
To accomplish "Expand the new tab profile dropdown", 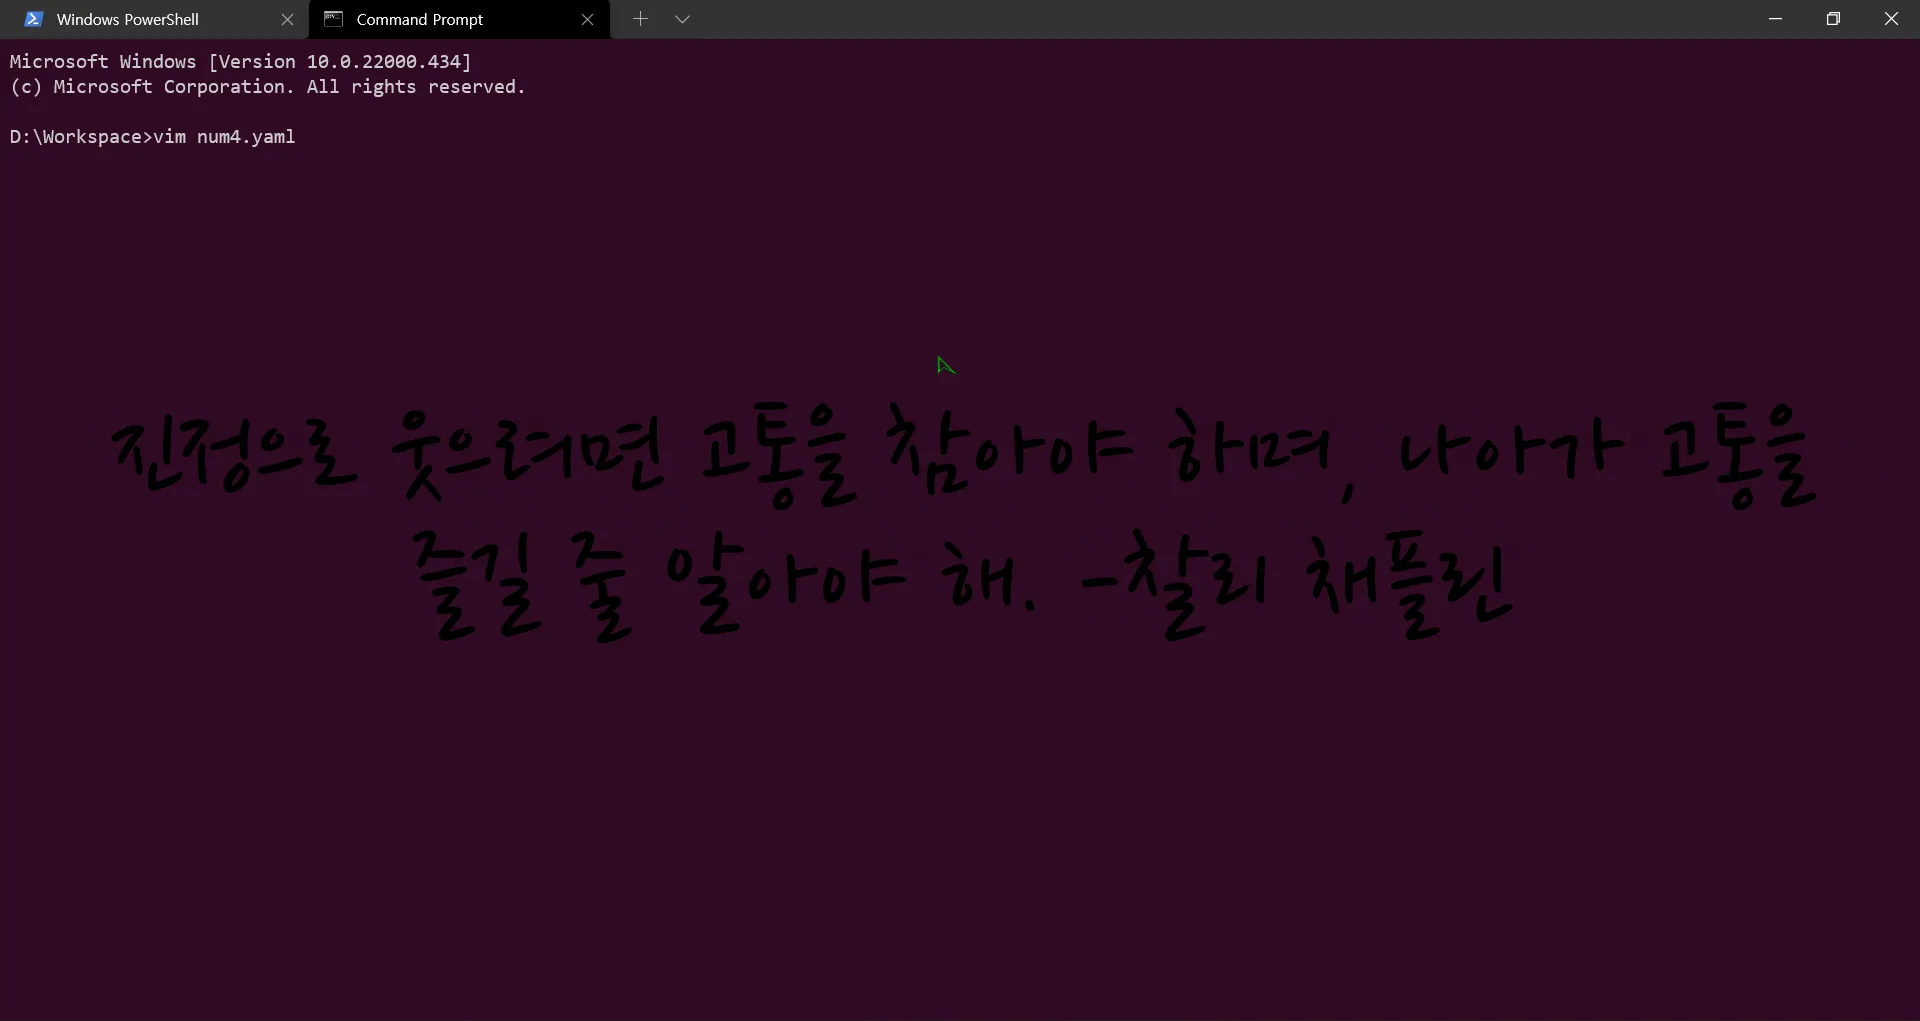I will pos(683,19).
